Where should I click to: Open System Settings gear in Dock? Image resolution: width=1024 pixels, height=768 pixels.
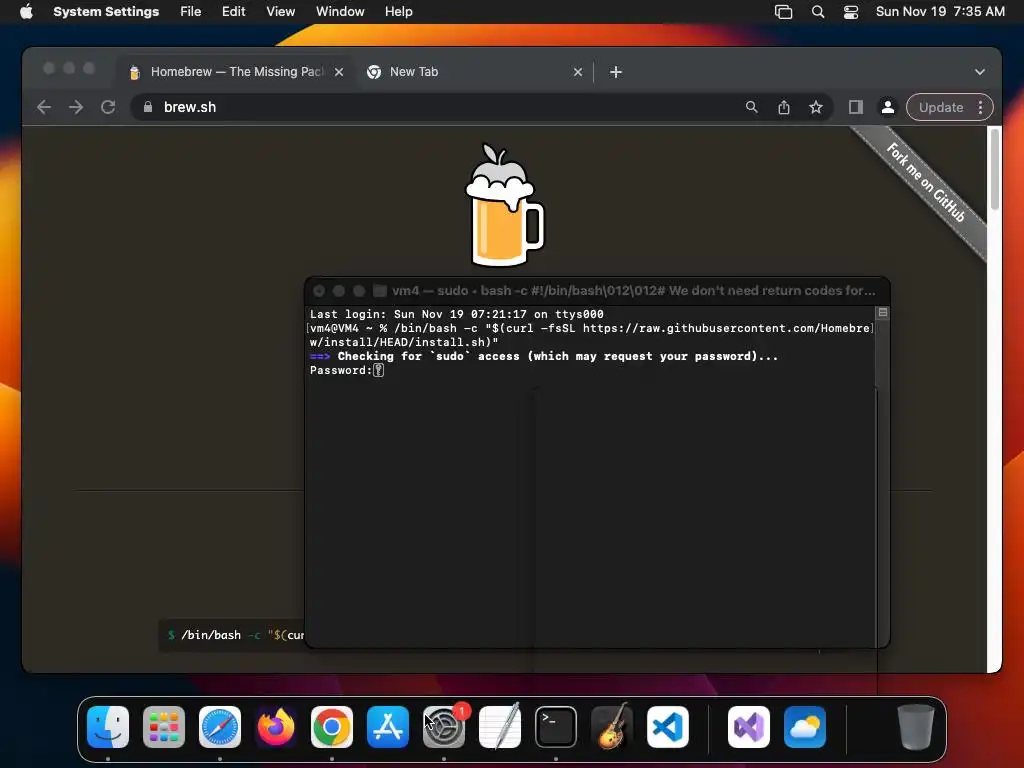pyautogui.click(x=444, y=727)
